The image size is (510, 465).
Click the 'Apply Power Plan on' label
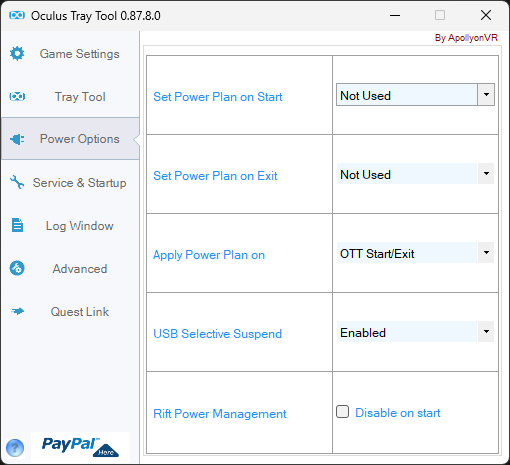coord(209,255)
